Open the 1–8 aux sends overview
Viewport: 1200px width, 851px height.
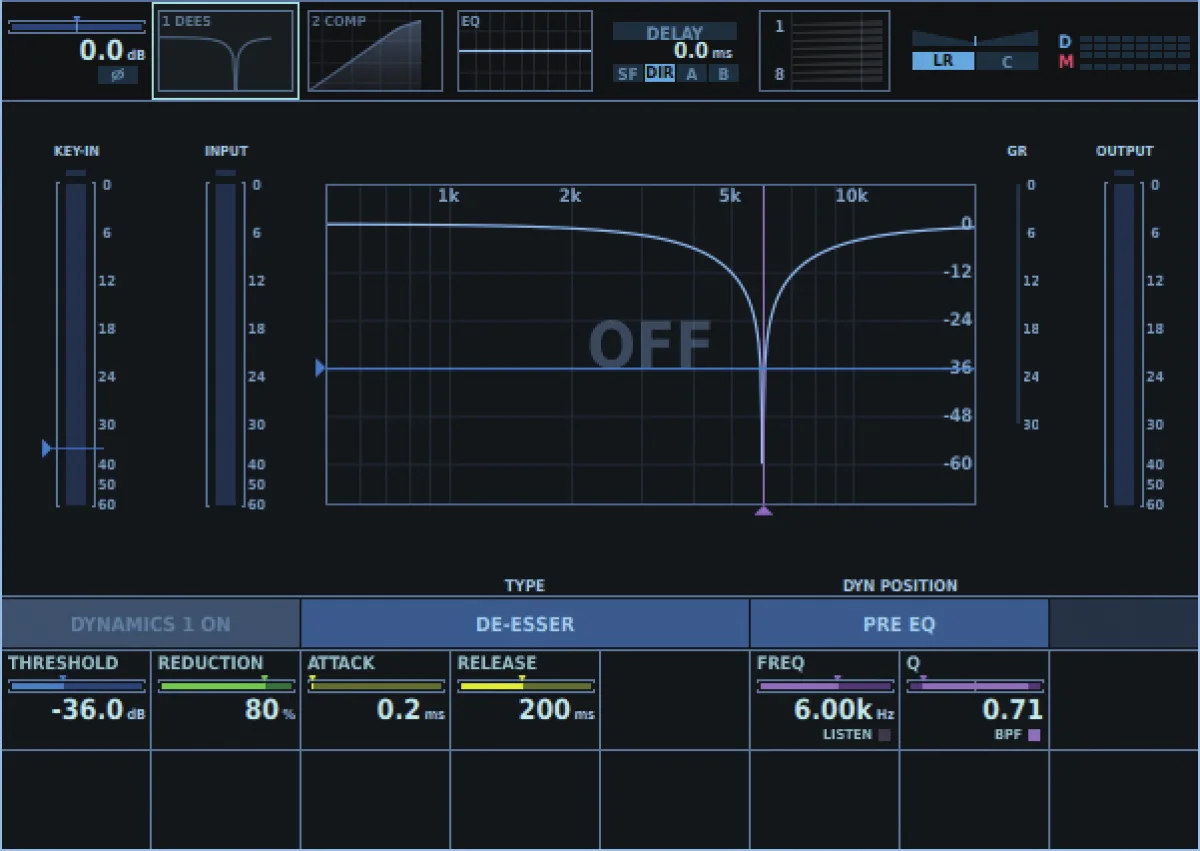point(824,51)
